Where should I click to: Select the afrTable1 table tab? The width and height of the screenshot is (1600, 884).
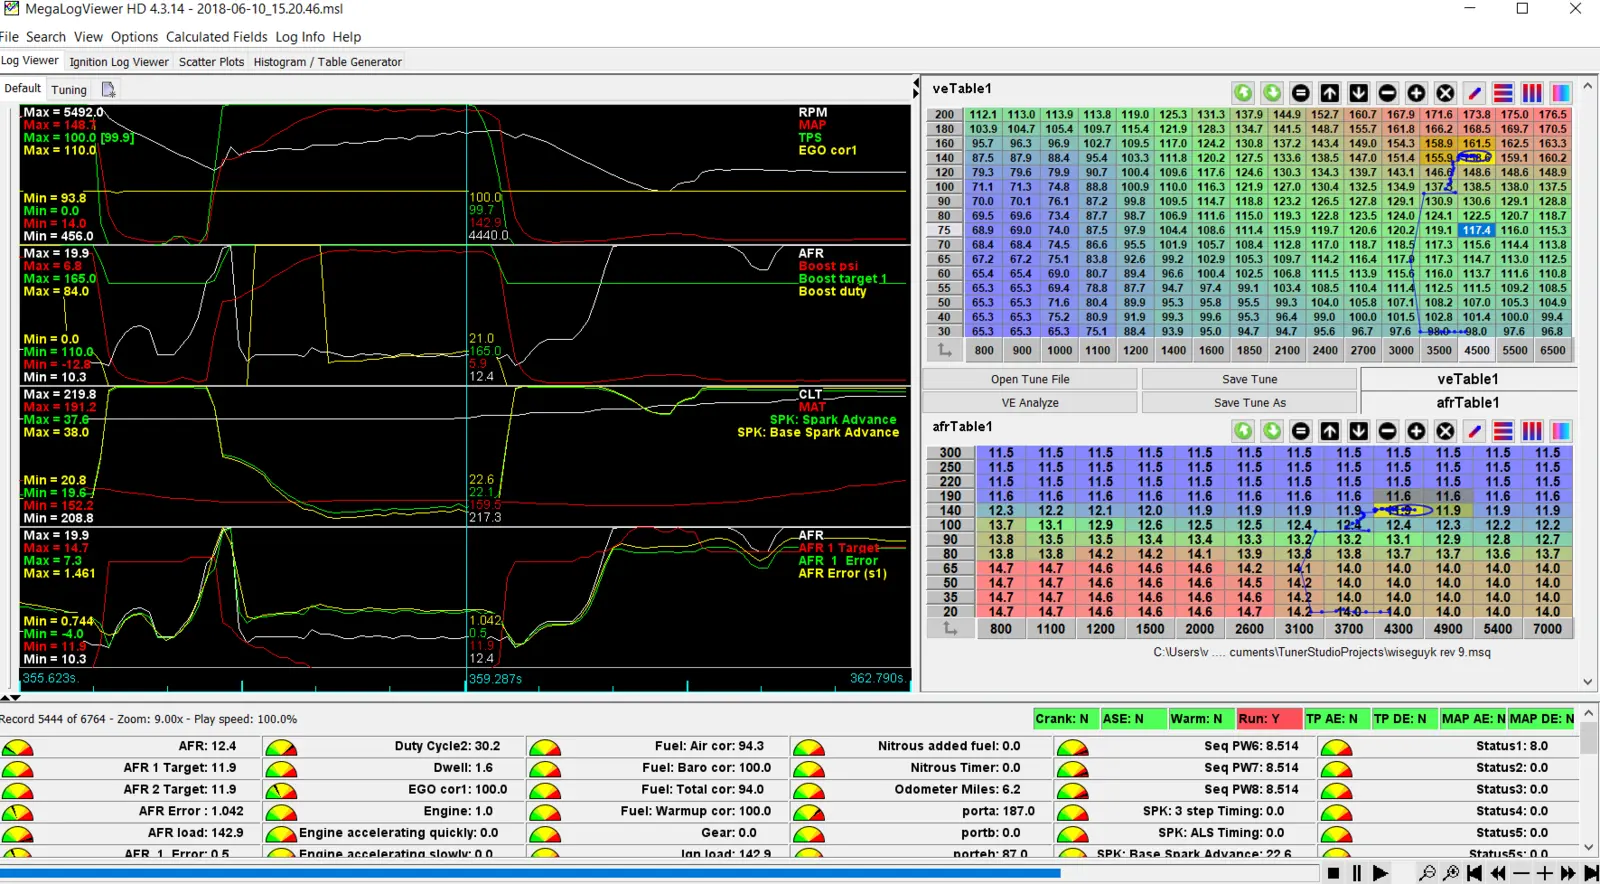click(x=1467, y=402)
